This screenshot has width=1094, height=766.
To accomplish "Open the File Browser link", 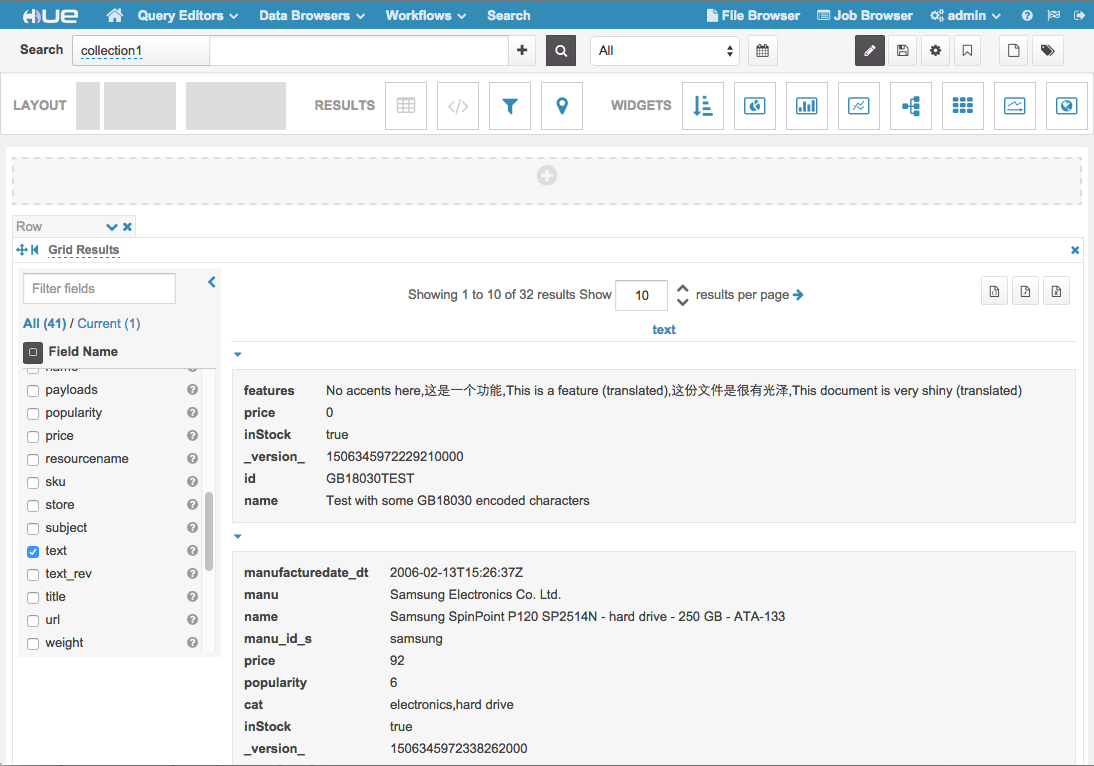I will pyautogui.click(x=753, y=15).
